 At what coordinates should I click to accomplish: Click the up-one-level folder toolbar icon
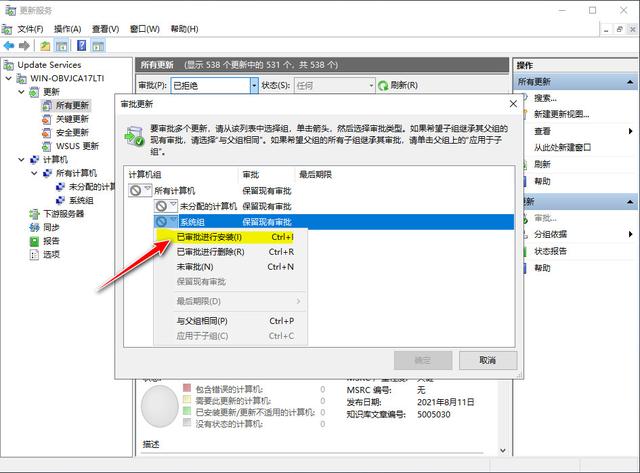[45, 46]
